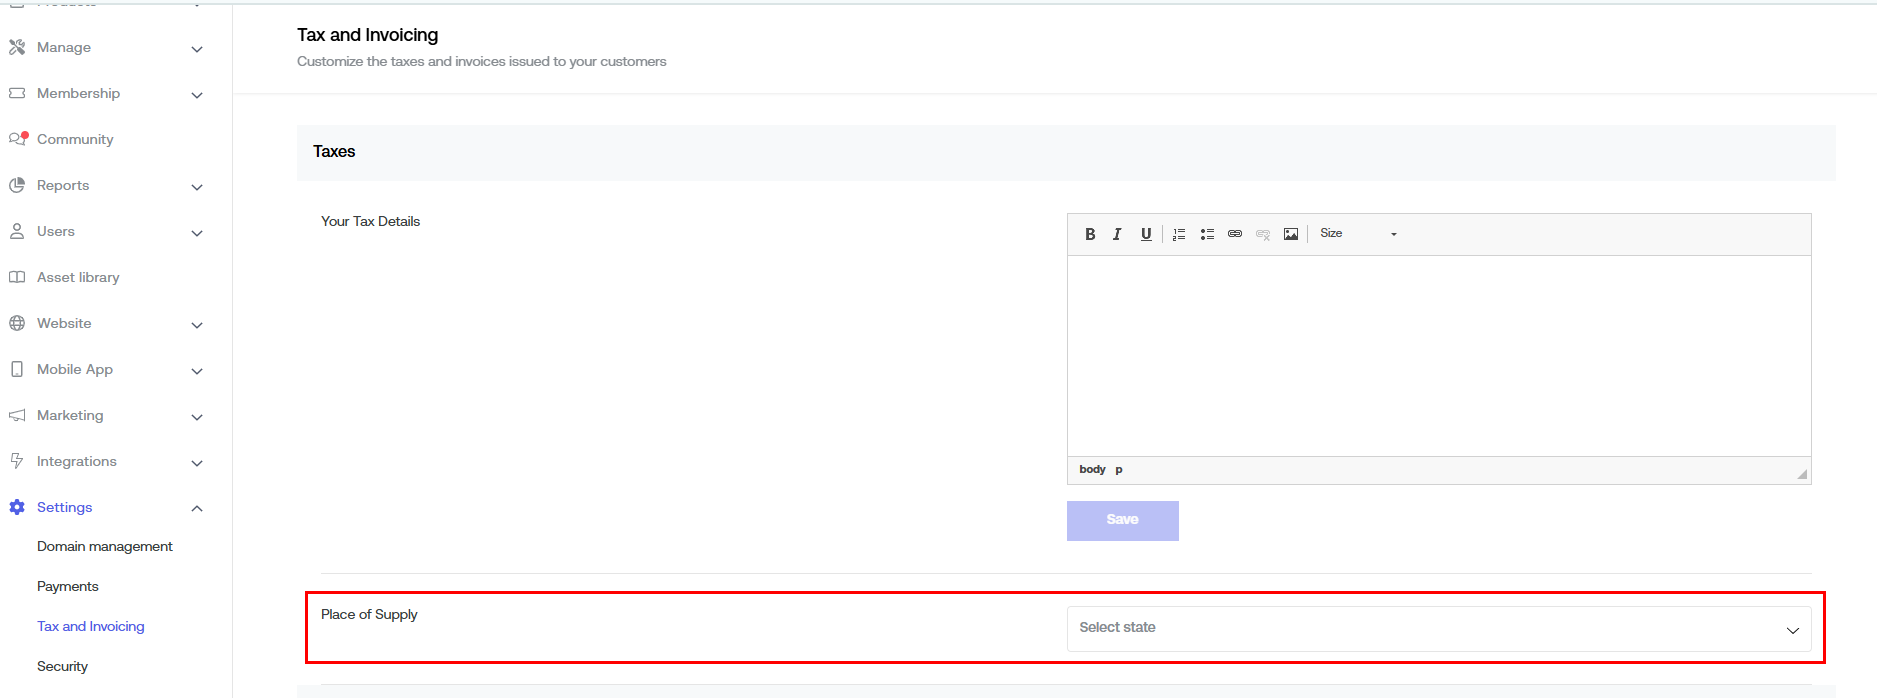This screenshot has height=698, width=1877.
Task: Click the Save button
Action: point(1122,520)
